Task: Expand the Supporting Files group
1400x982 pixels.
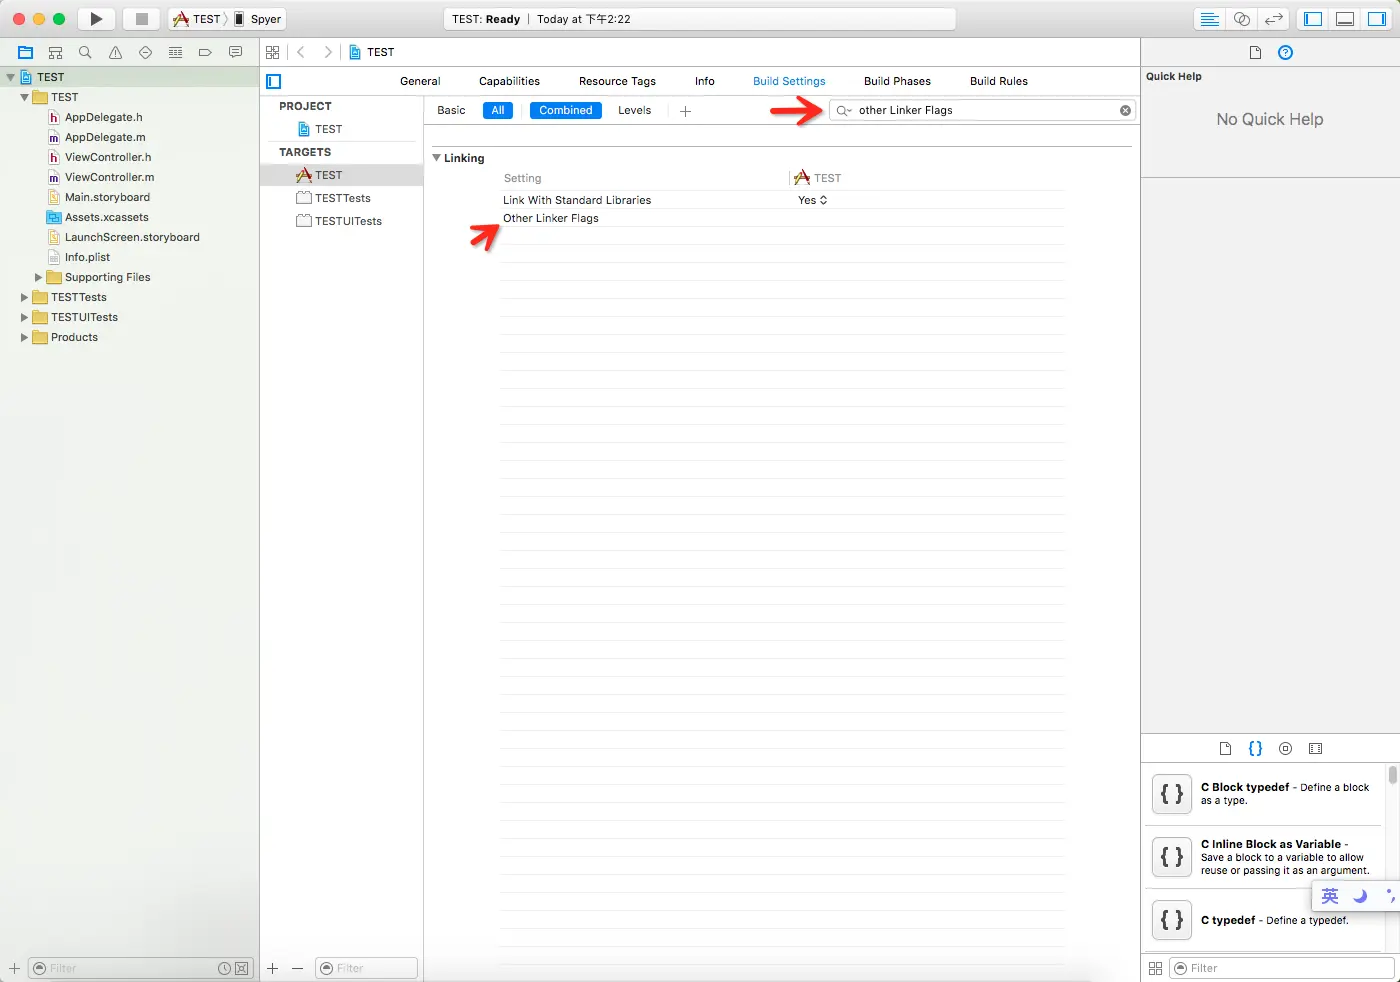Action: (38, 277)
